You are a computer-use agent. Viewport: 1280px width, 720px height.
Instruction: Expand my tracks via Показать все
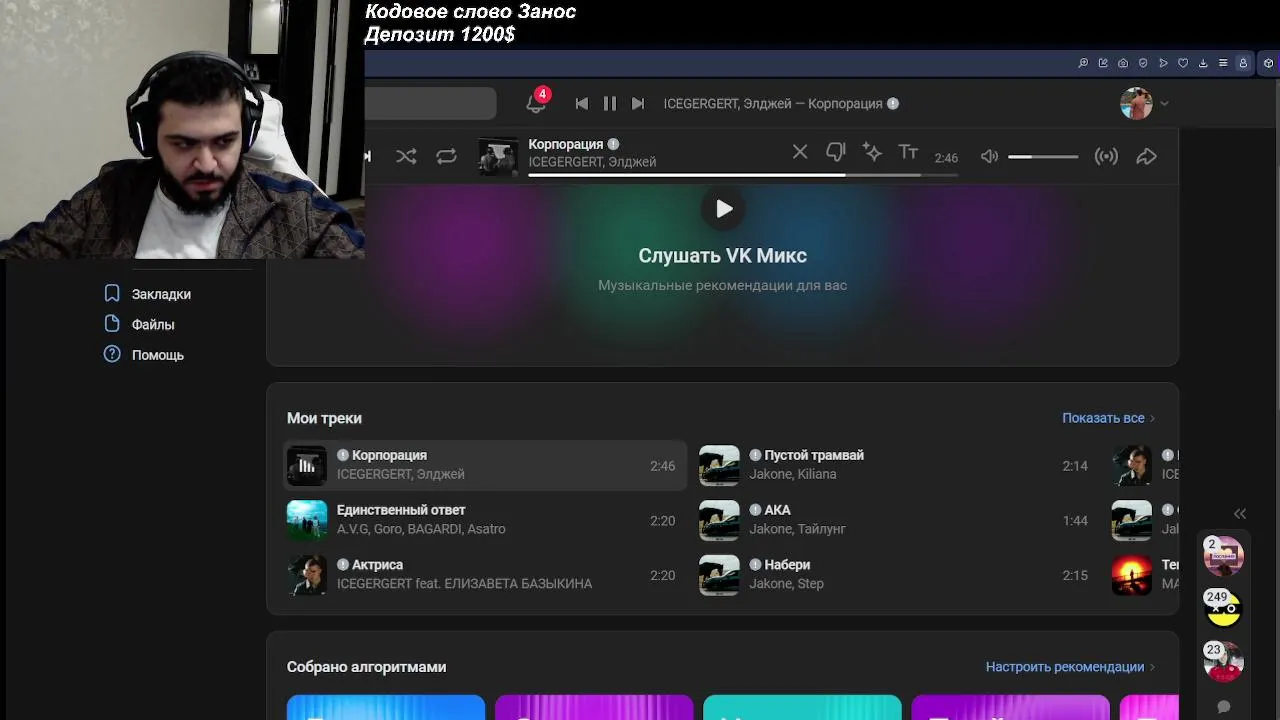pos(1108,418)
